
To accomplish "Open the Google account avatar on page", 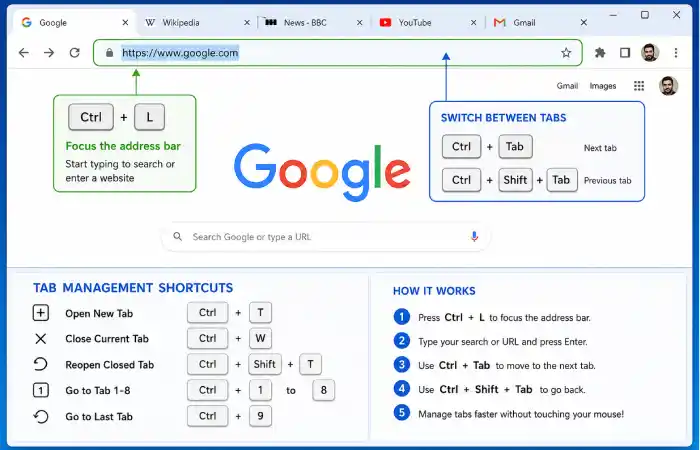I will point(668,86).
